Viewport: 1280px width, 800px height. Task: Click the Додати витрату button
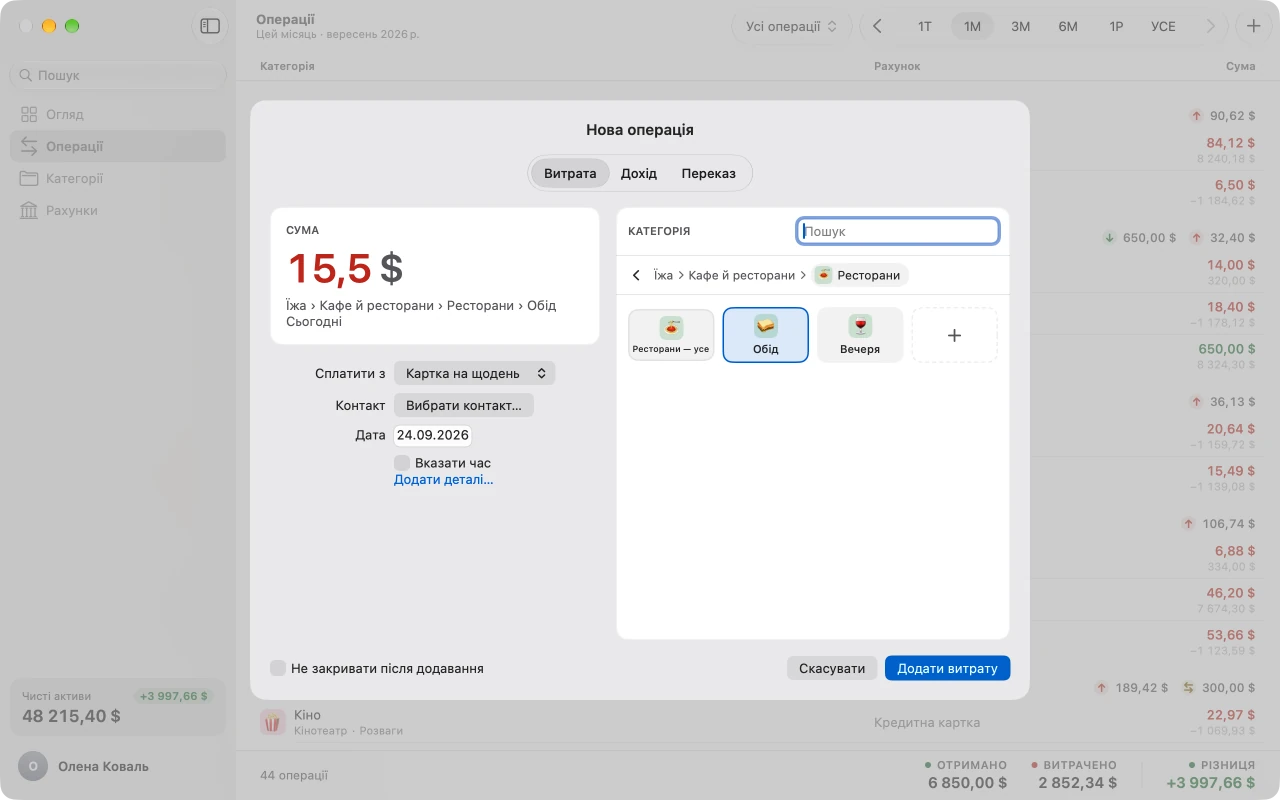[947, 668]
